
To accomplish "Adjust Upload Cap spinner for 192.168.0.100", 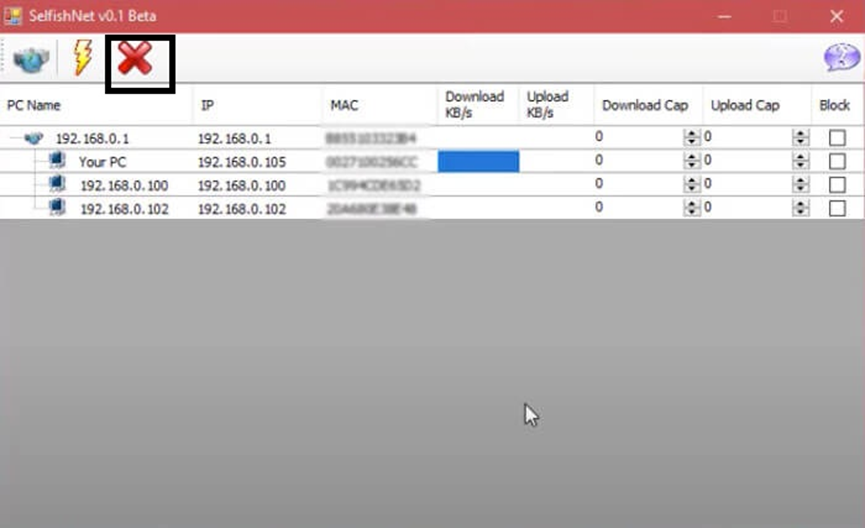I will pos(800,185).
